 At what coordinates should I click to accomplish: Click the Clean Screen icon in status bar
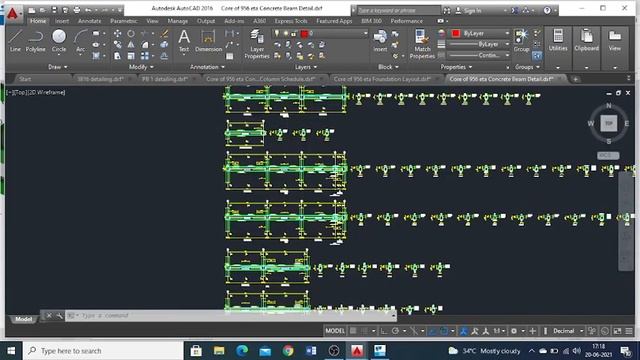coord(618,331)
